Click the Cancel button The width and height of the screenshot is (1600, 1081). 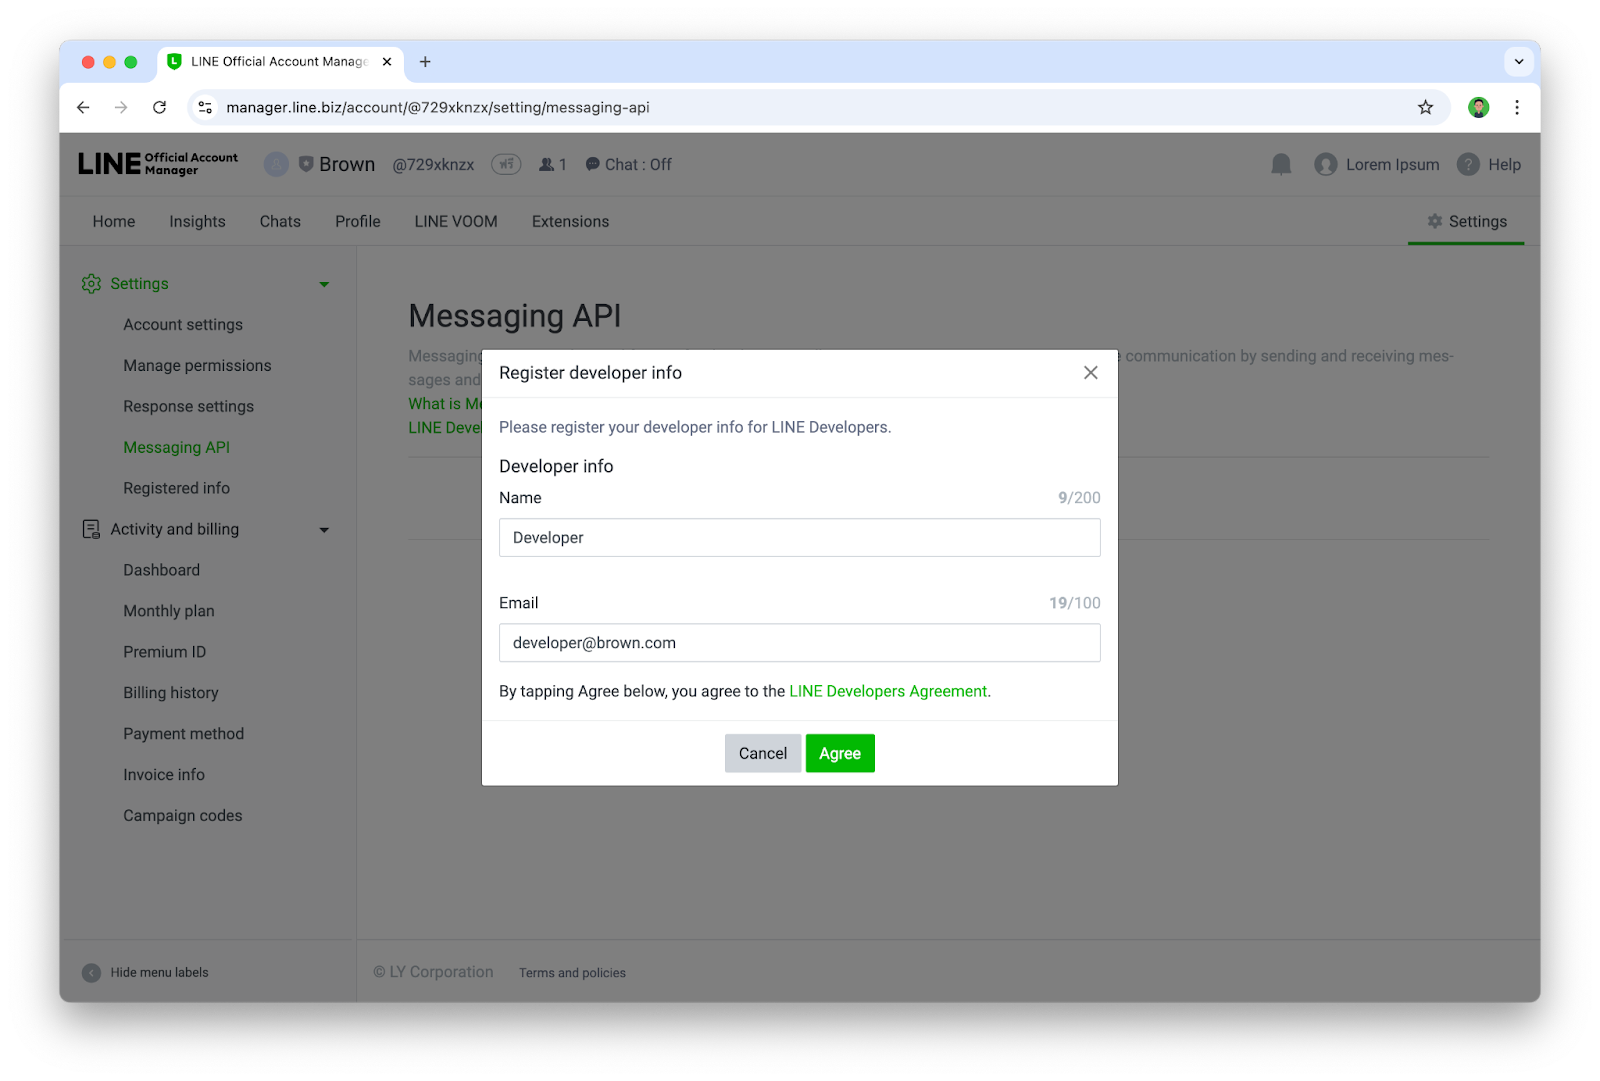tap(763, 753)
